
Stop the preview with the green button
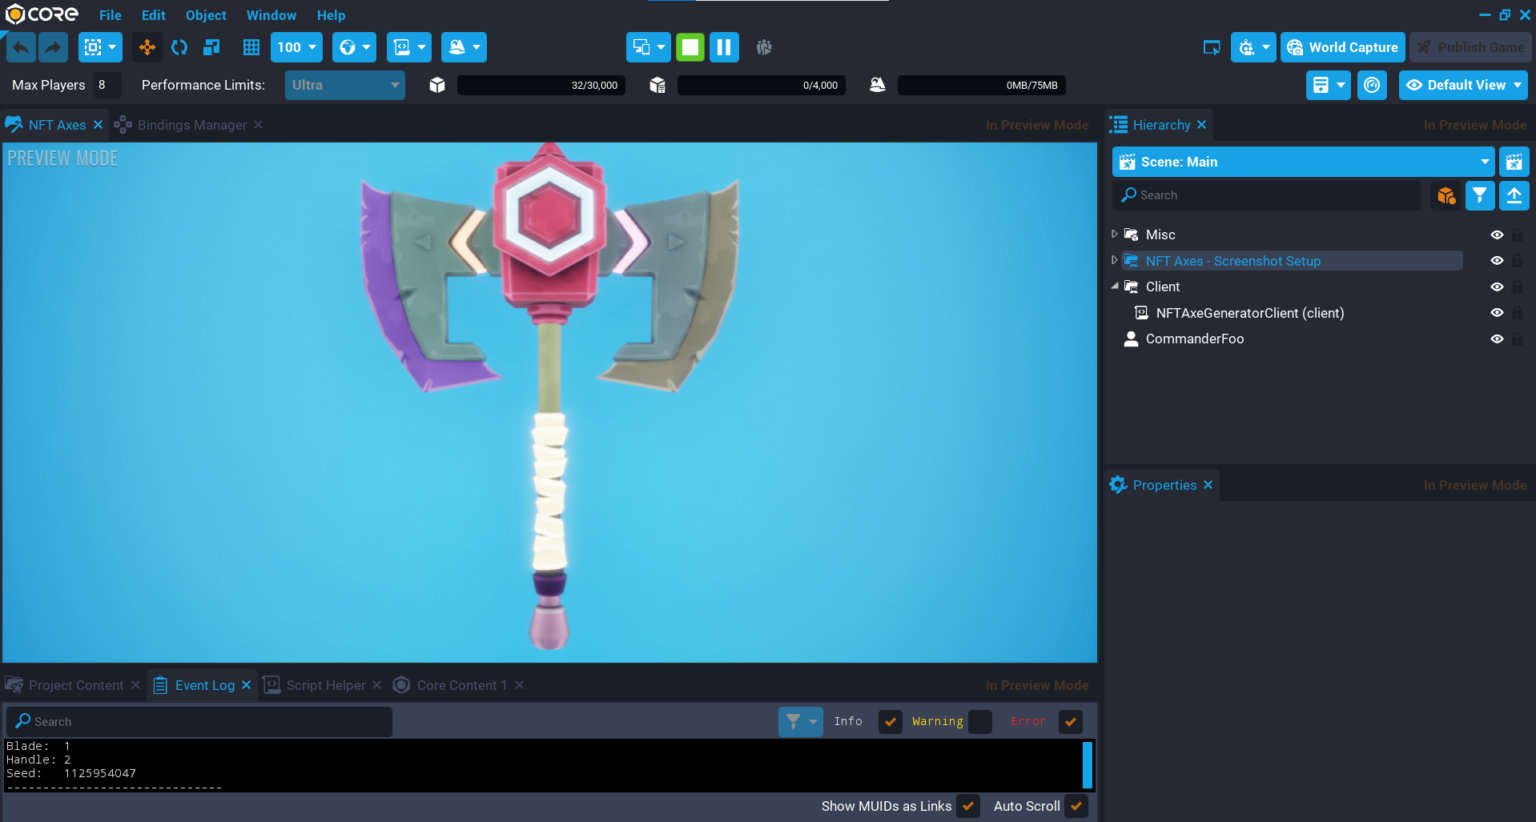point(690,47)
